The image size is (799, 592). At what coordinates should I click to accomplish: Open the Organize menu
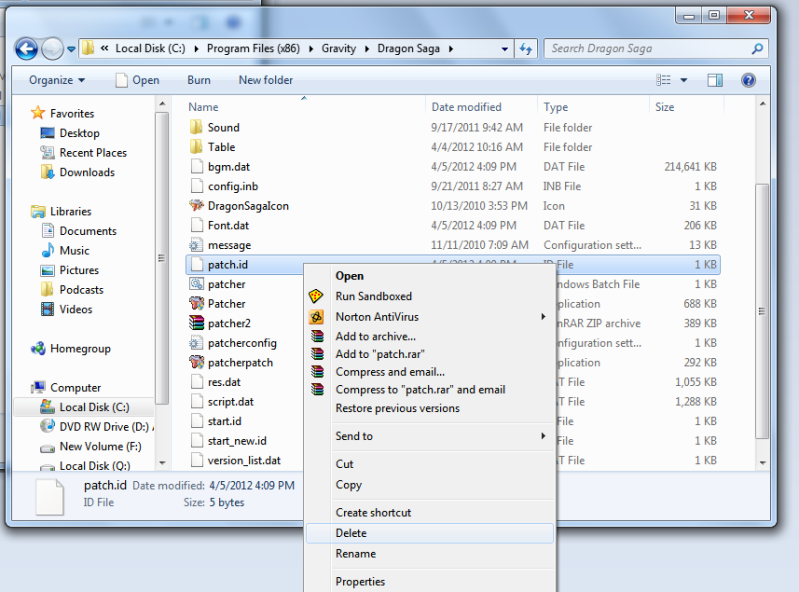pyautogui.click(x=57, y=80)
